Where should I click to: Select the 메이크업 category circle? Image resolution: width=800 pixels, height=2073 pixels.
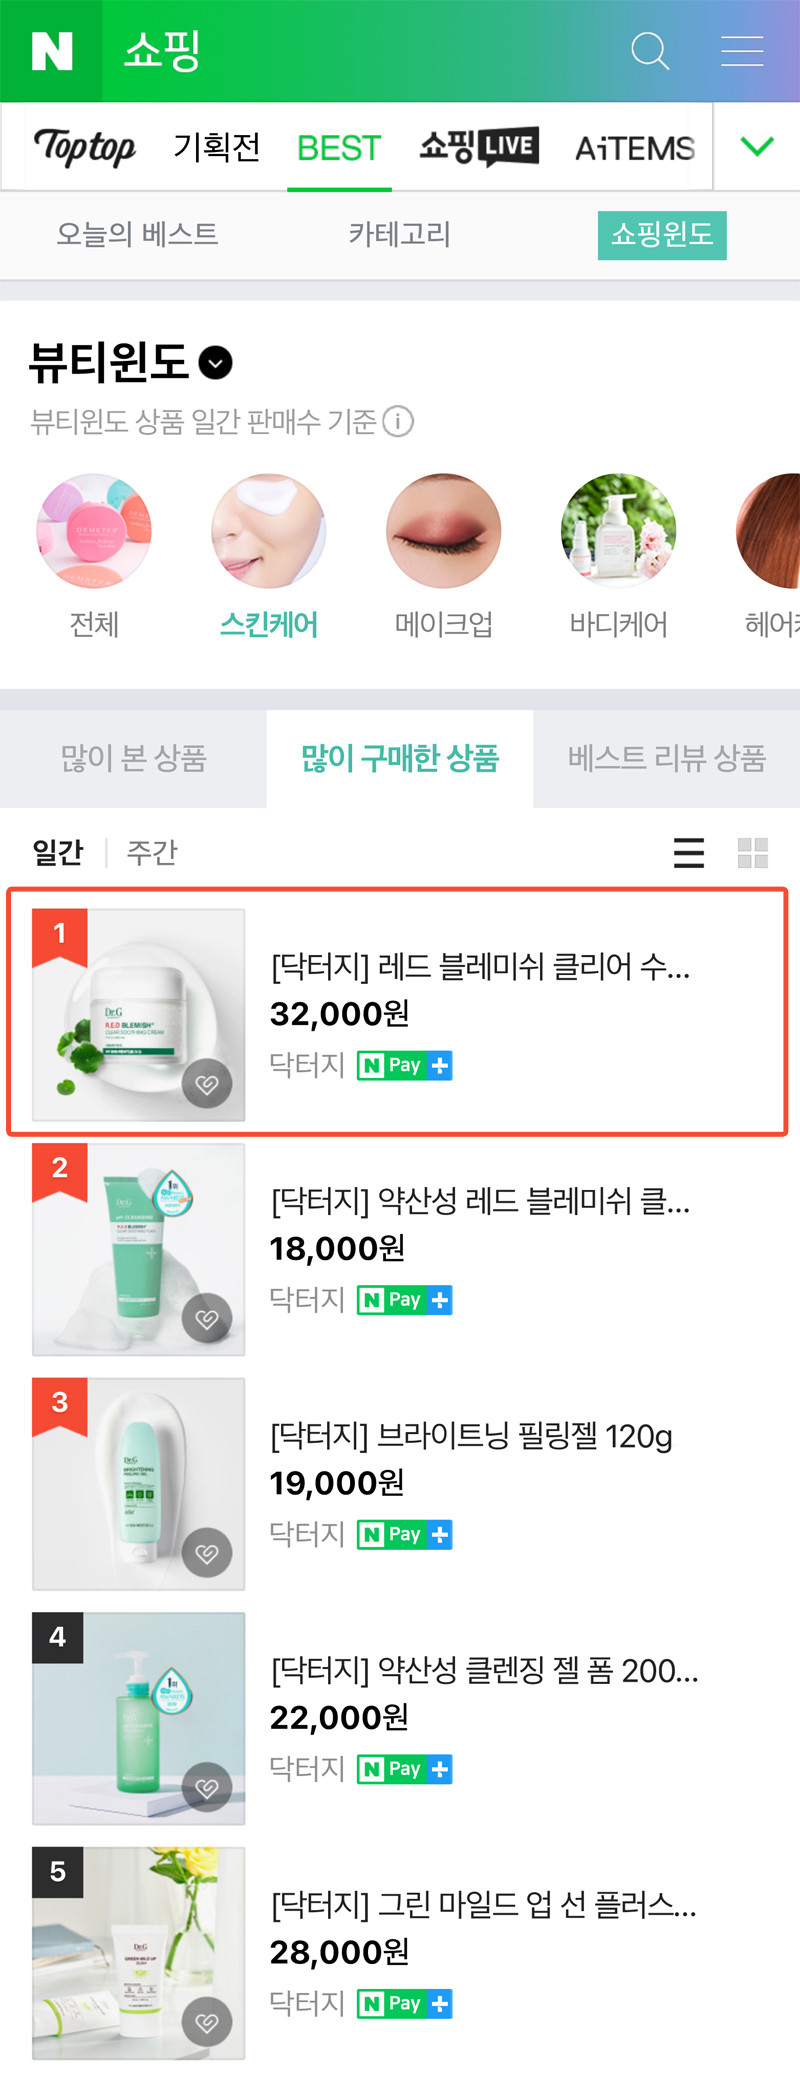(x=443, y=557)
